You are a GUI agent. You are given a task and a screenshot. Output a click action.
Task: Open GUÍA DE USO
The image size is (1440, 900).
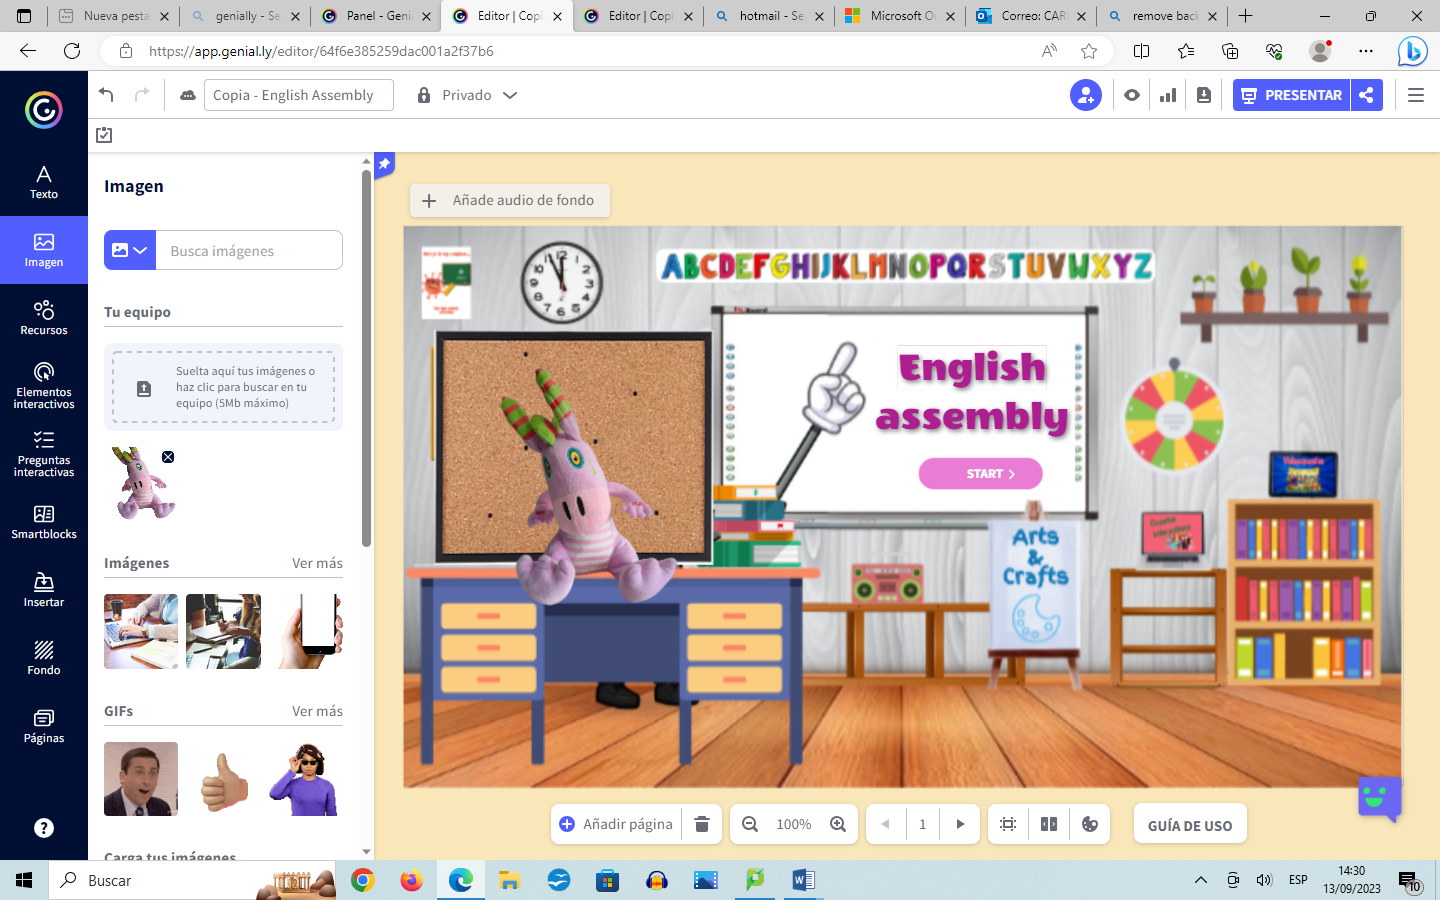coord(1190,823)
